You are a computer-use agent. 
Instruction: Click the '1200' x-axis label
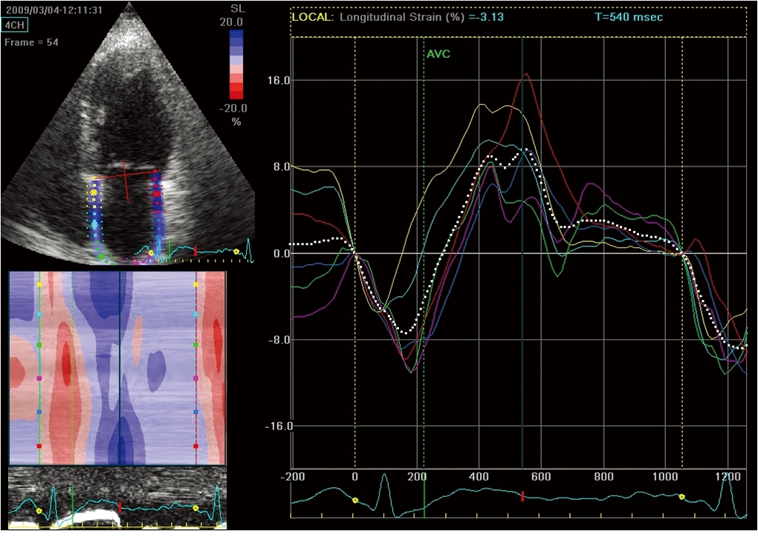[x=728, y=477]
